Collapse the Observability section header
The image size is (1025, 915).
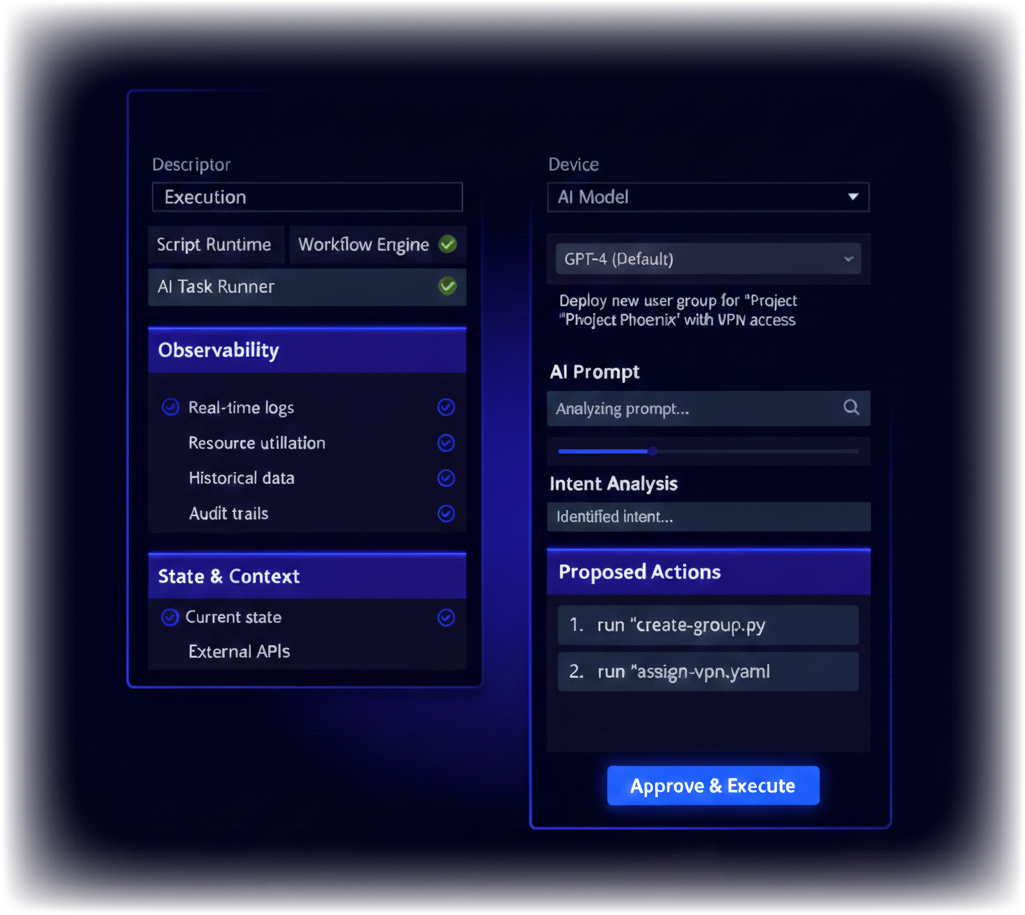coord(307,351)
